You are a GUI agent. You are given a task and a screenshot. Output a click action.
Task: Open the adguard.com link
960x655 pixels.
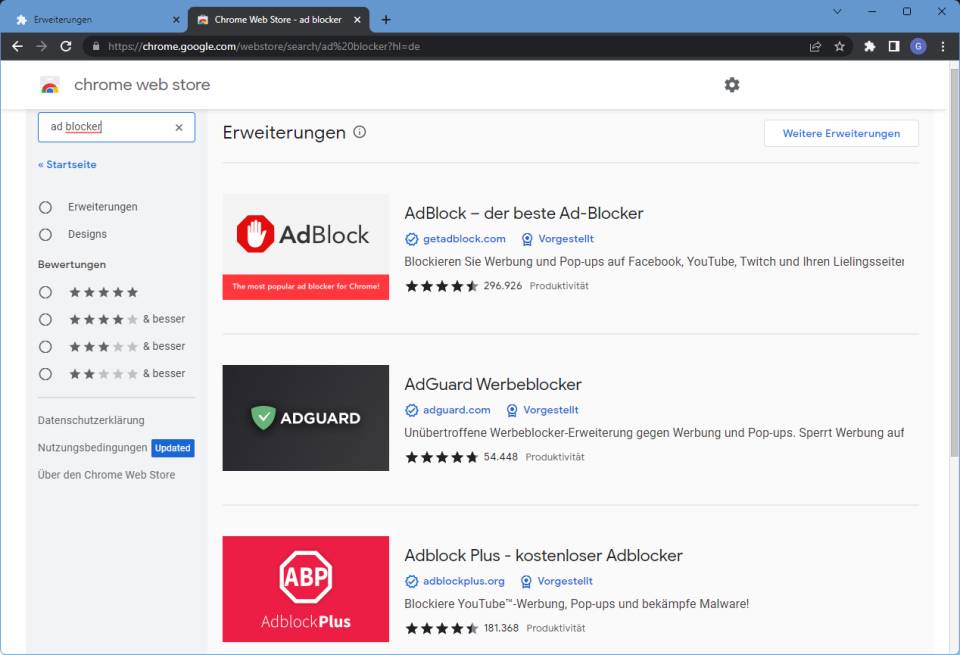(x=457, y=410)
